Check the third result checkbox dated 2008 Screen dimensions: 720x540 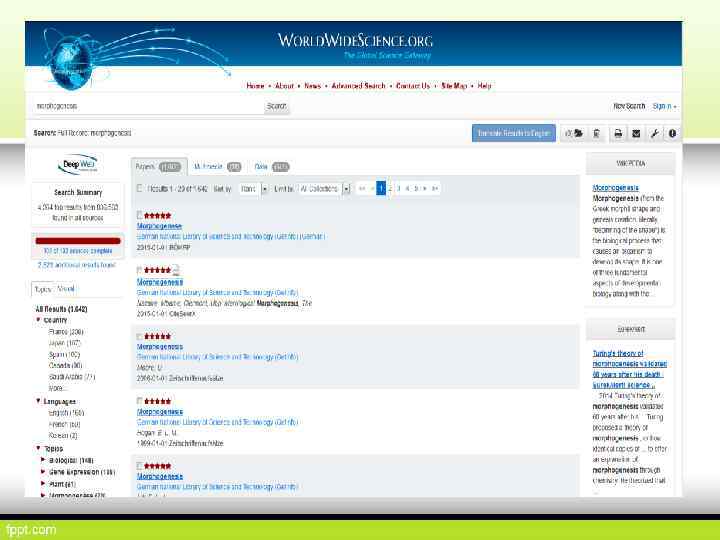coord(140,336)
